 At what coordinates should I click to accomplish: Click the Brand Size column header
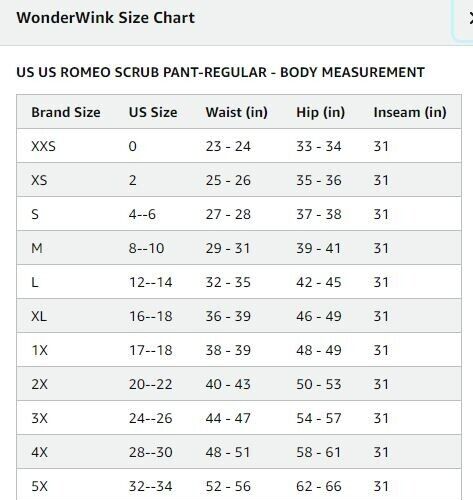(x=66, y=112)
